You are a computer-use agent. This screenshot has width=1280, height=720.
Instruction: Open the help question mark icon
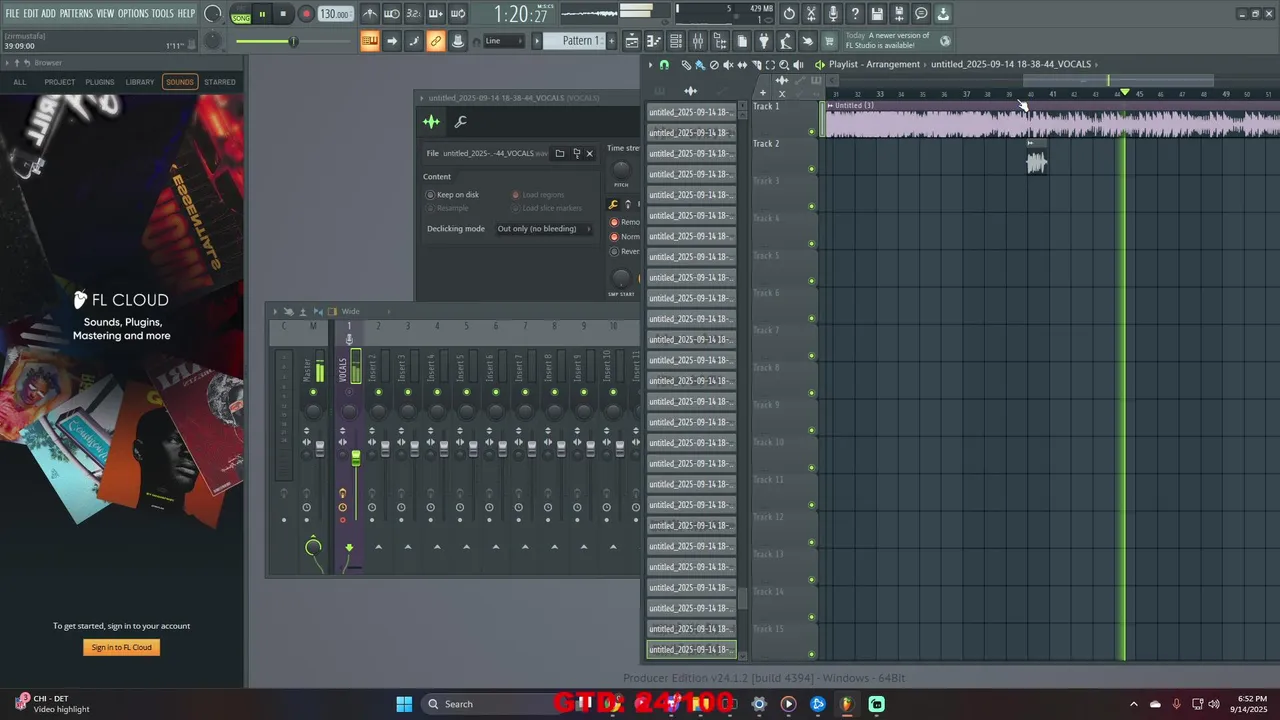pyautogui.click(x=855, y=14)
